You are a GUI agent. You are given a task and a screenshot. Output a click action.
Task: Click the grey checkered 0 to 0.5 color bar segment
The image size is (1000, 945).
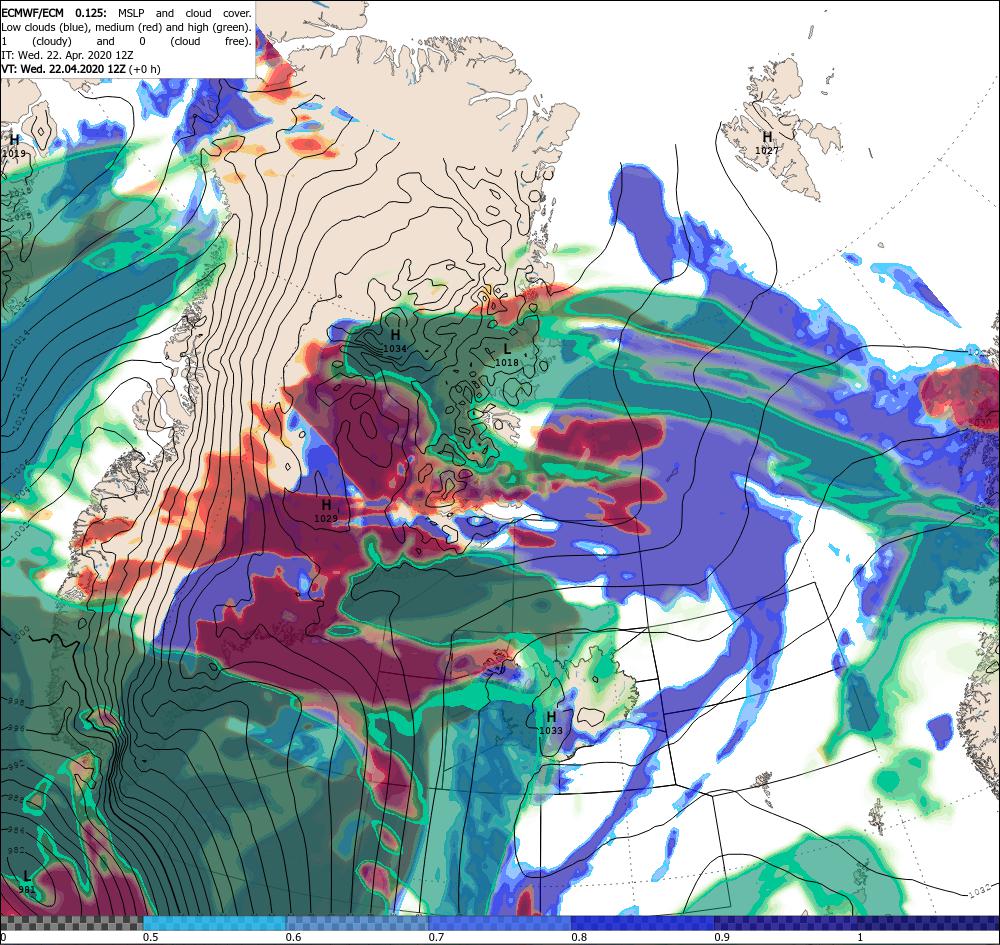tap(71, 923)
